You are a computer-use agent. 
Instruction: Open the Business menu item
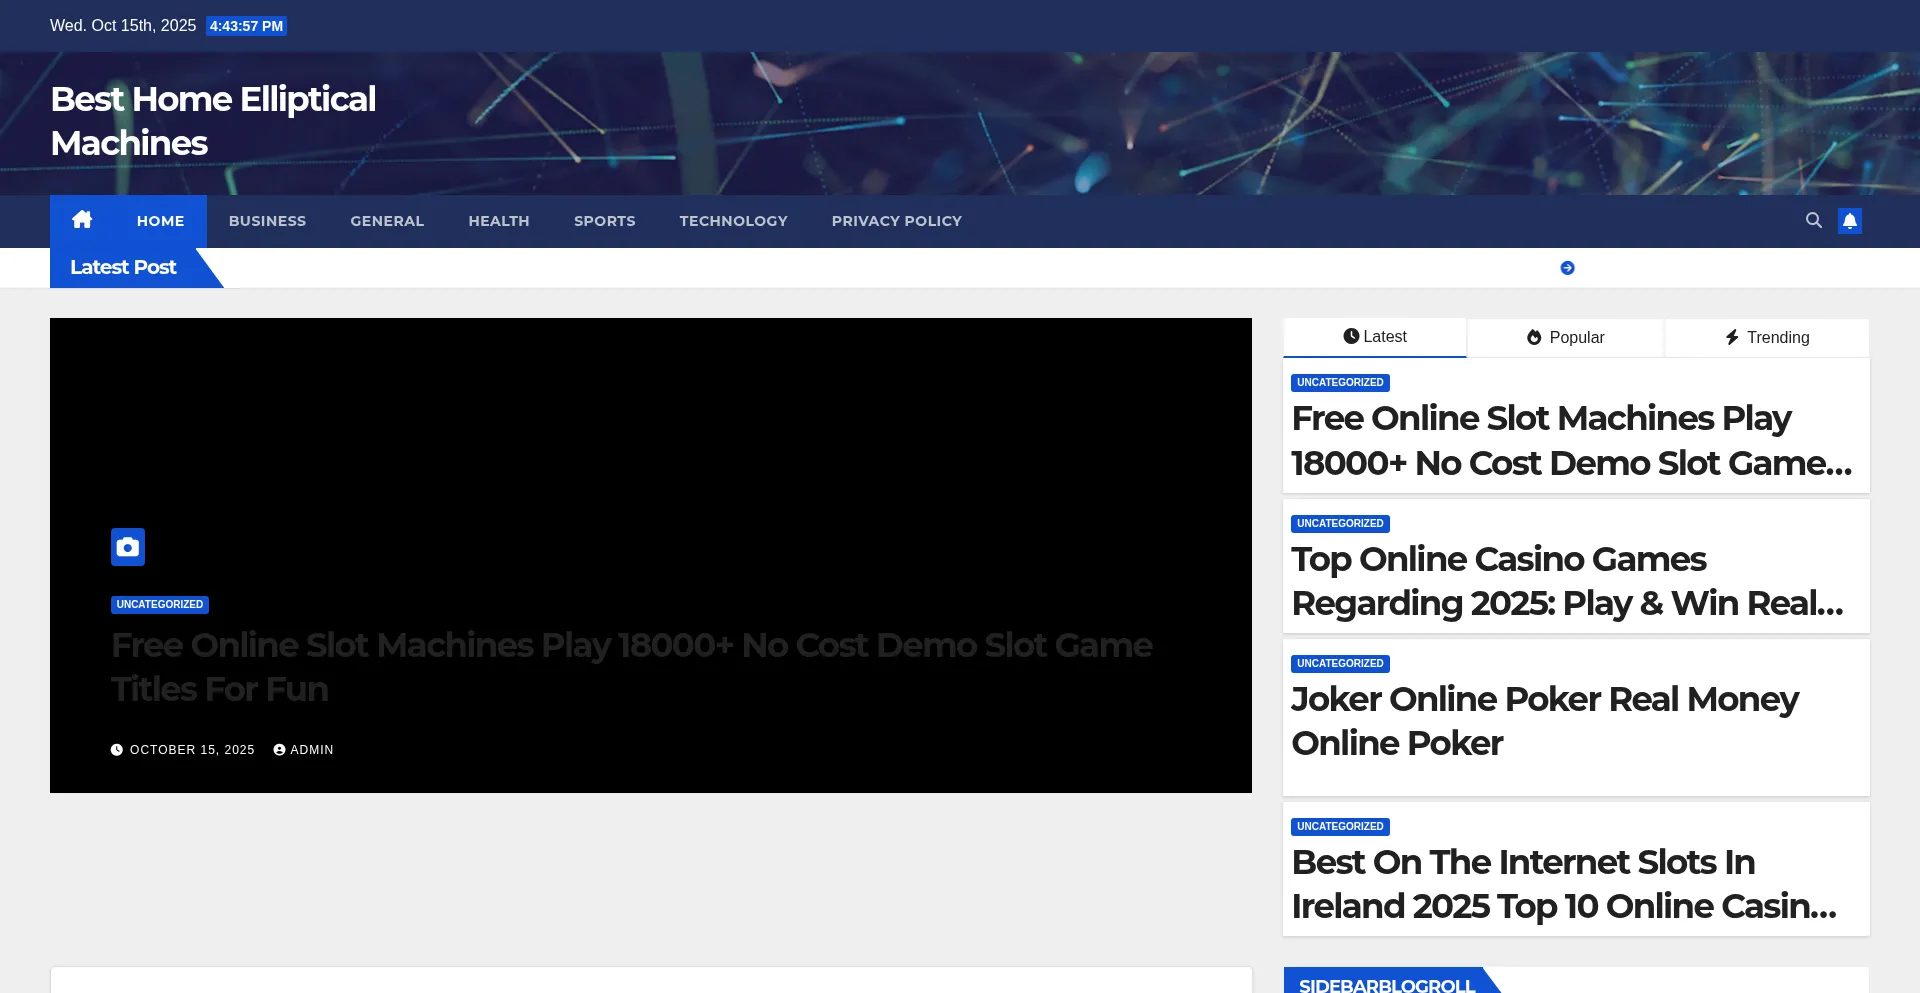click(267, 221)
